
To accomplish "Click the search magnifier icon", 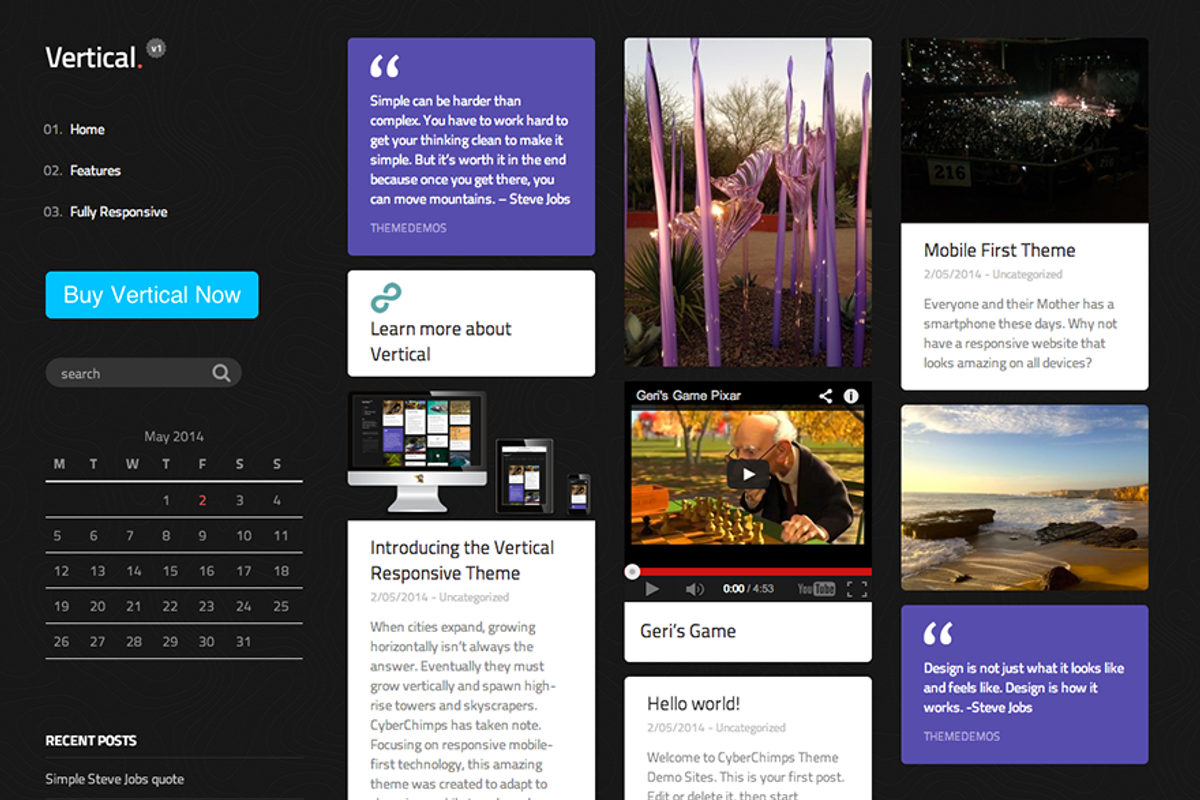I will [221, 373].
